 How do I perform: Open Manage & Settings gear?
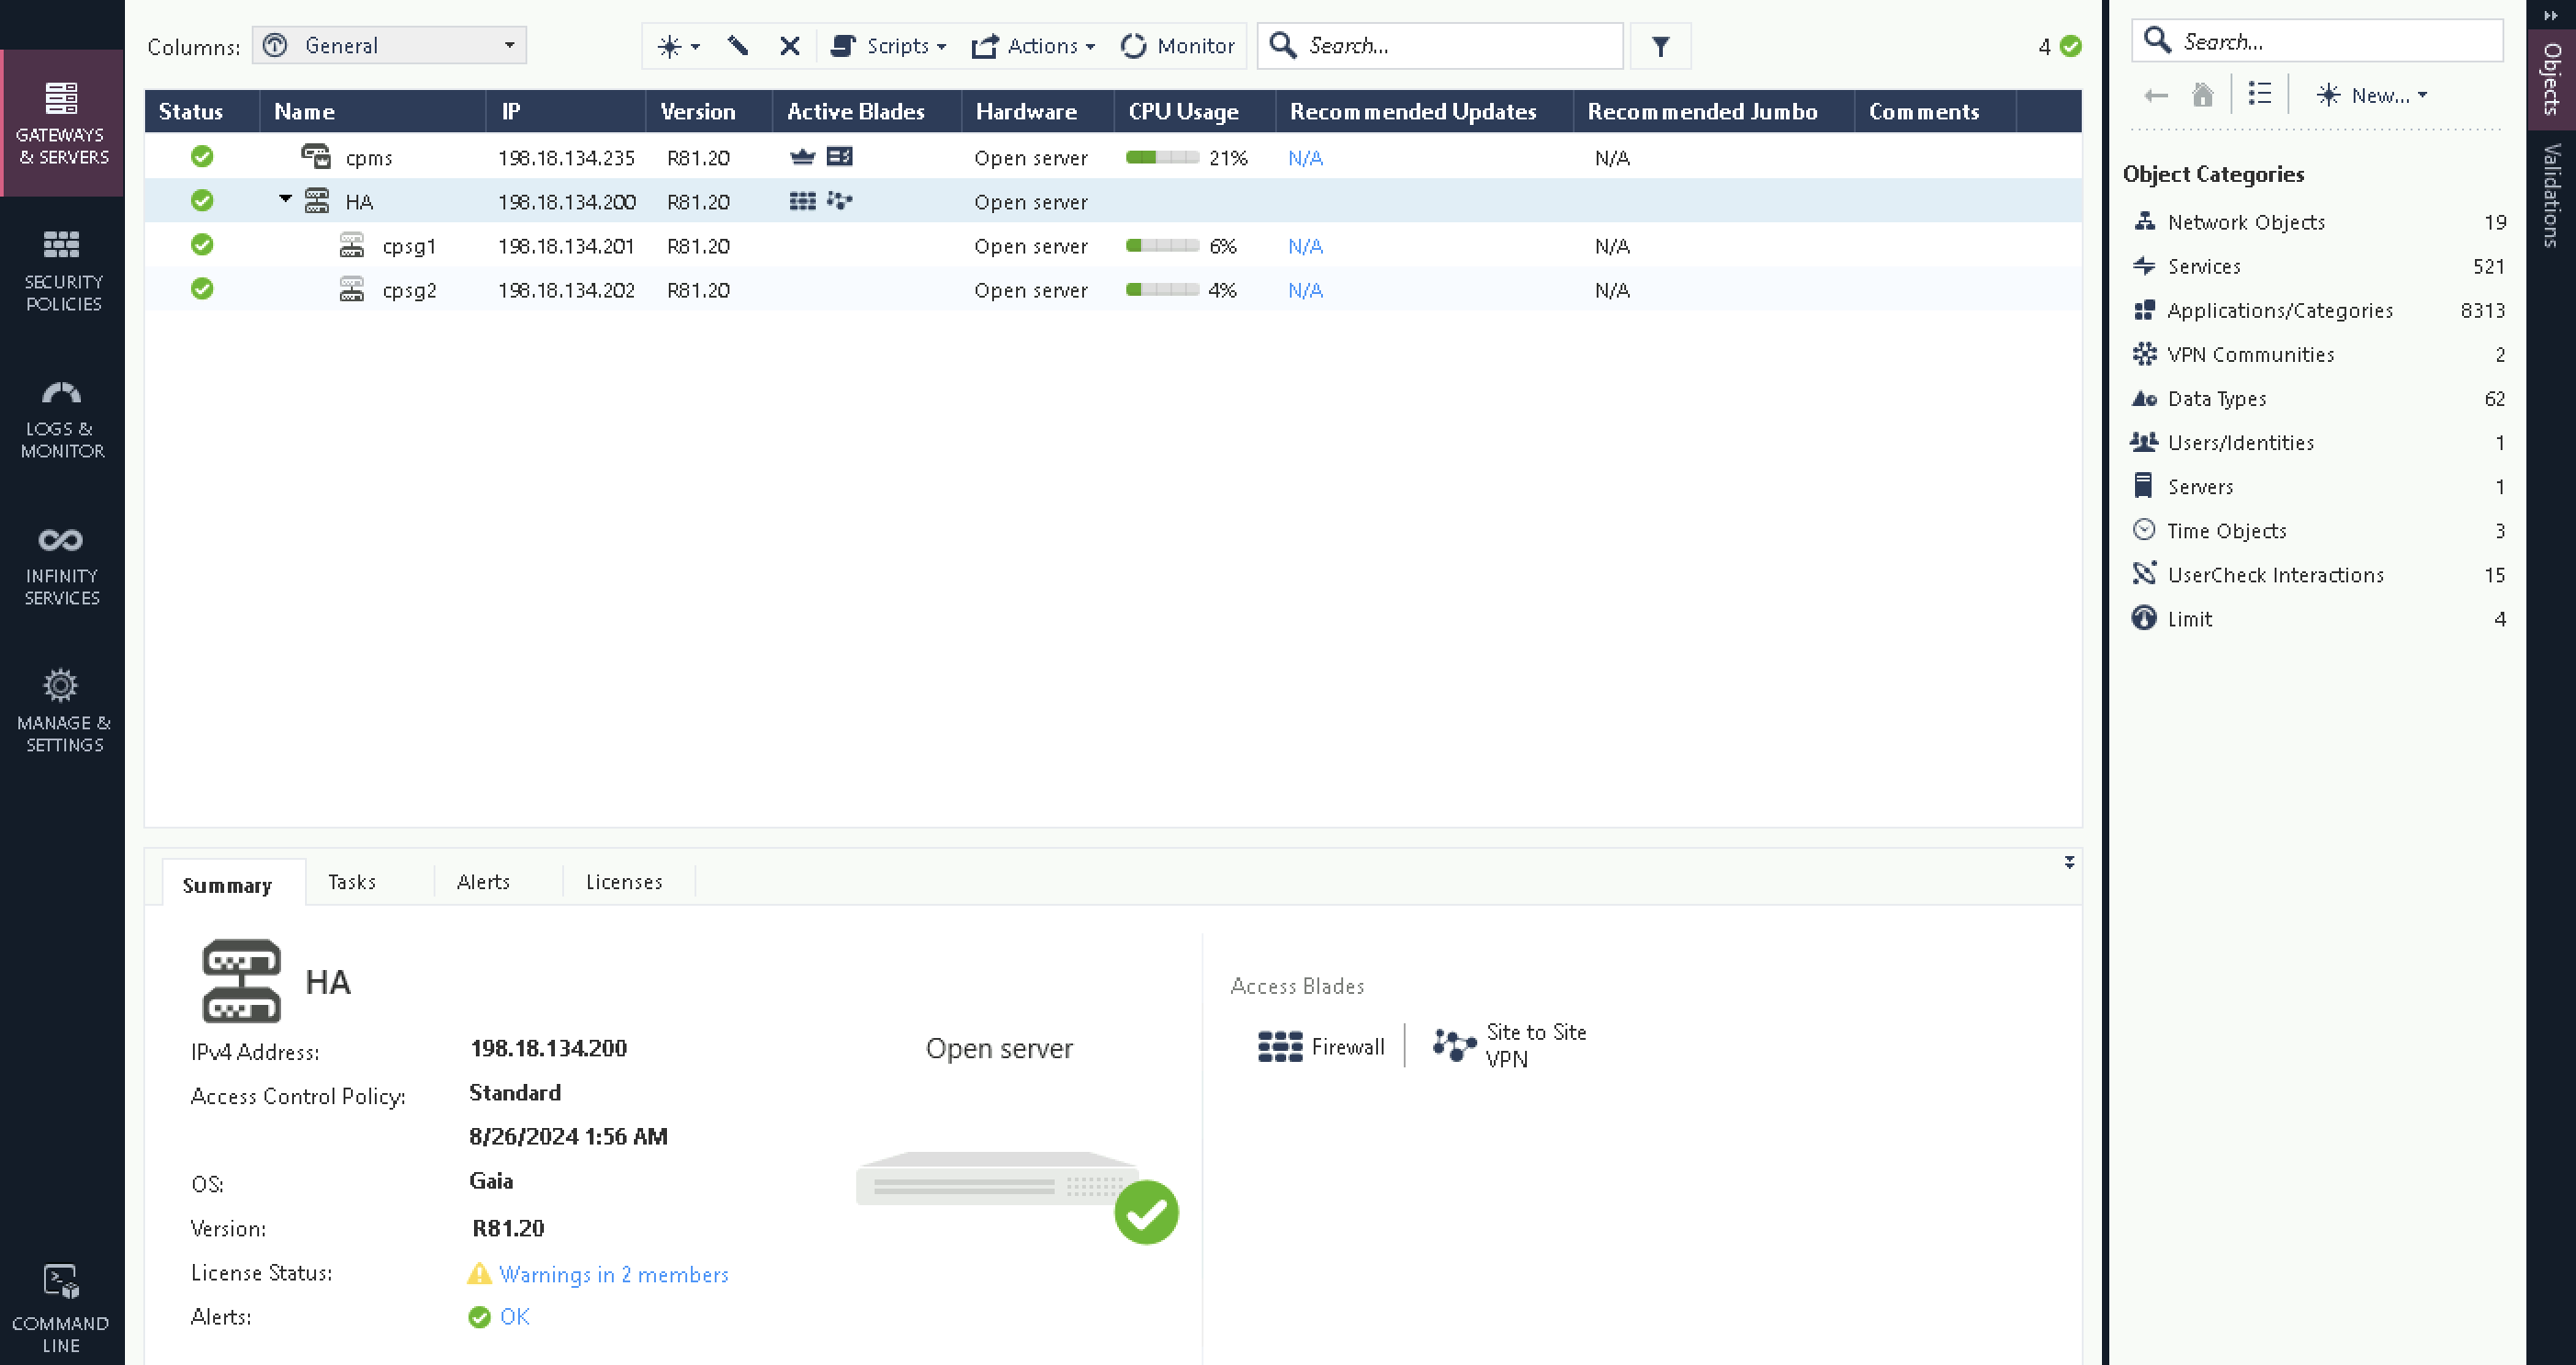click(x=62, y=710)
